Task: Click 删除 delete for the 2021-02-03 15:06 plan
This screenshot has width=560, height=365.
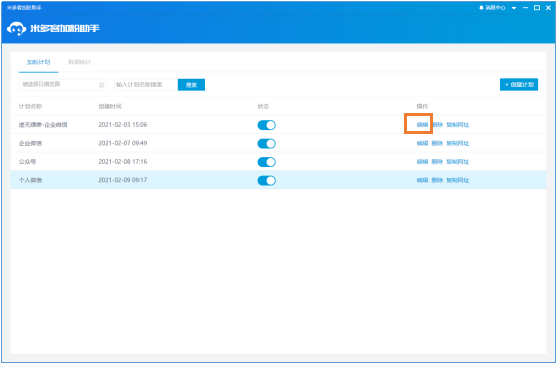Action: (437, 125)
